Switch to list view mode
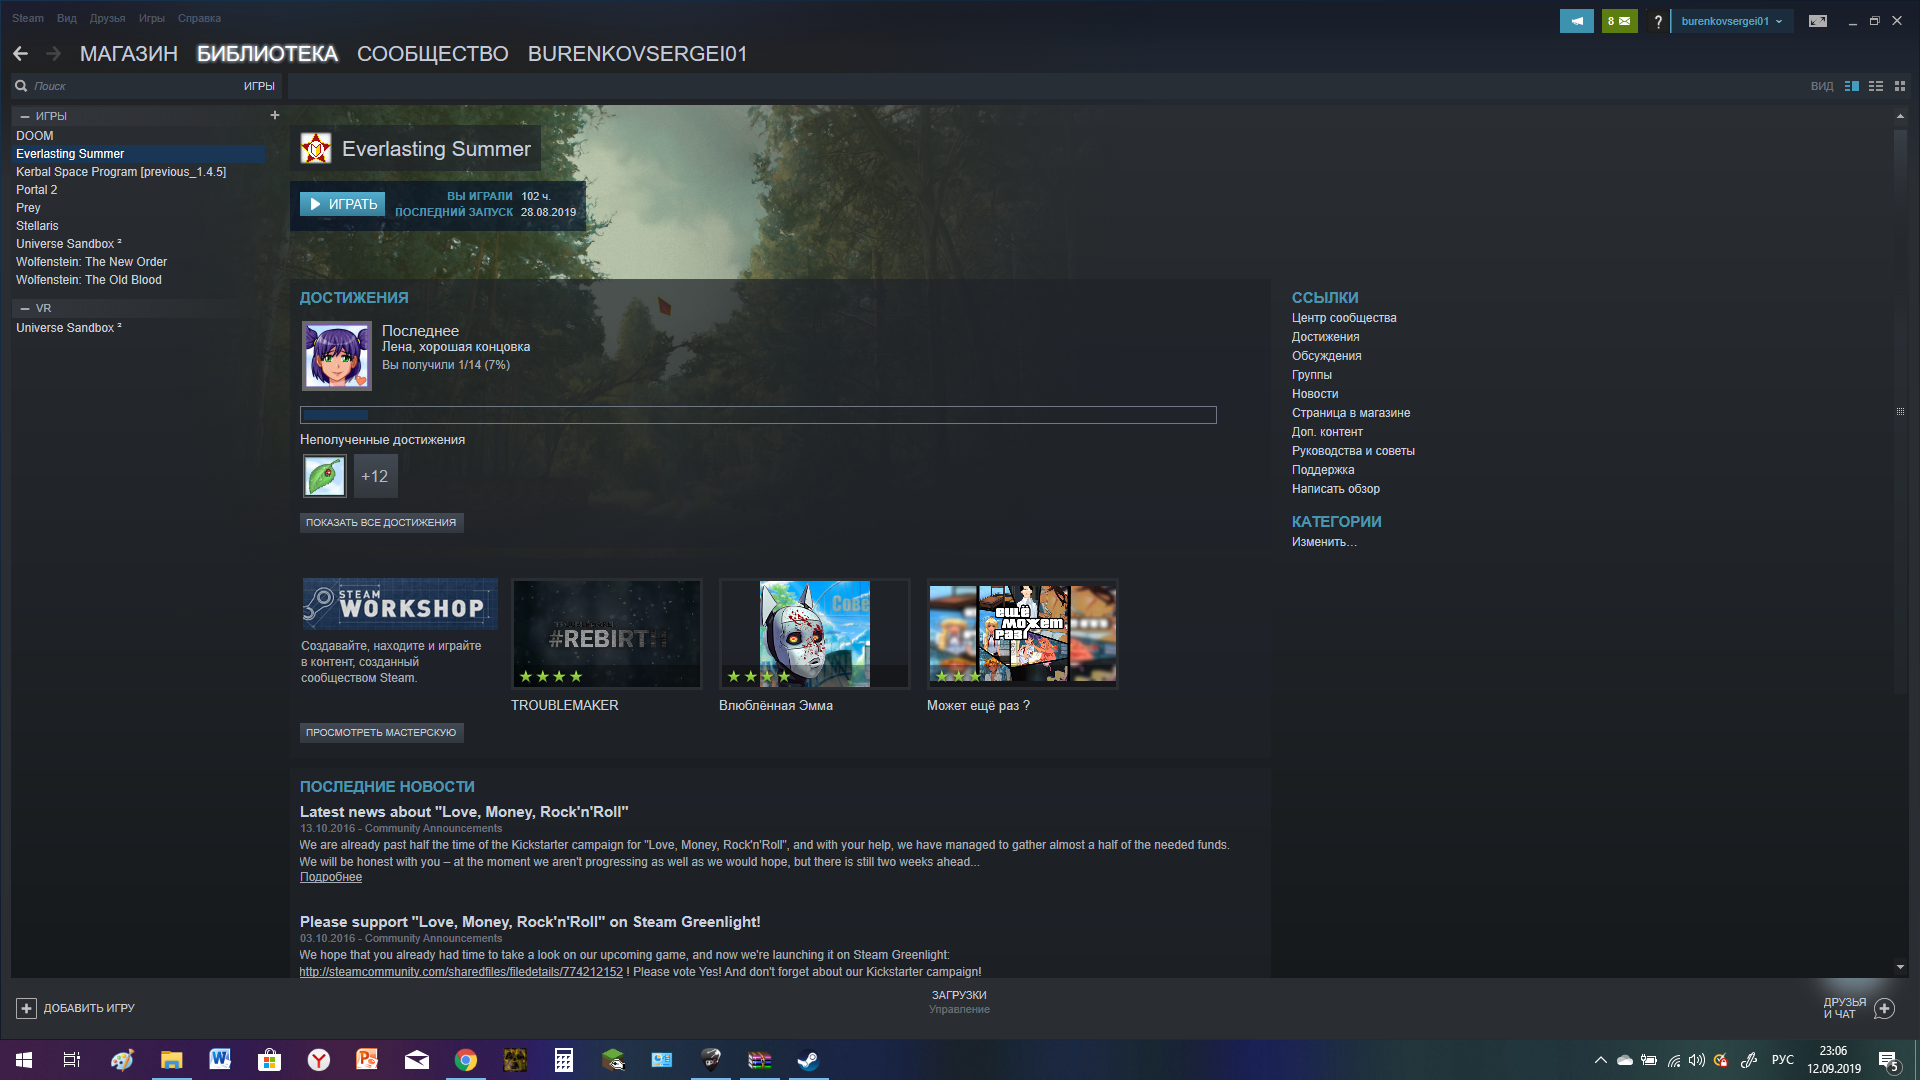The height and width of the screenshot is (1080, 1920). point(1876,86)
